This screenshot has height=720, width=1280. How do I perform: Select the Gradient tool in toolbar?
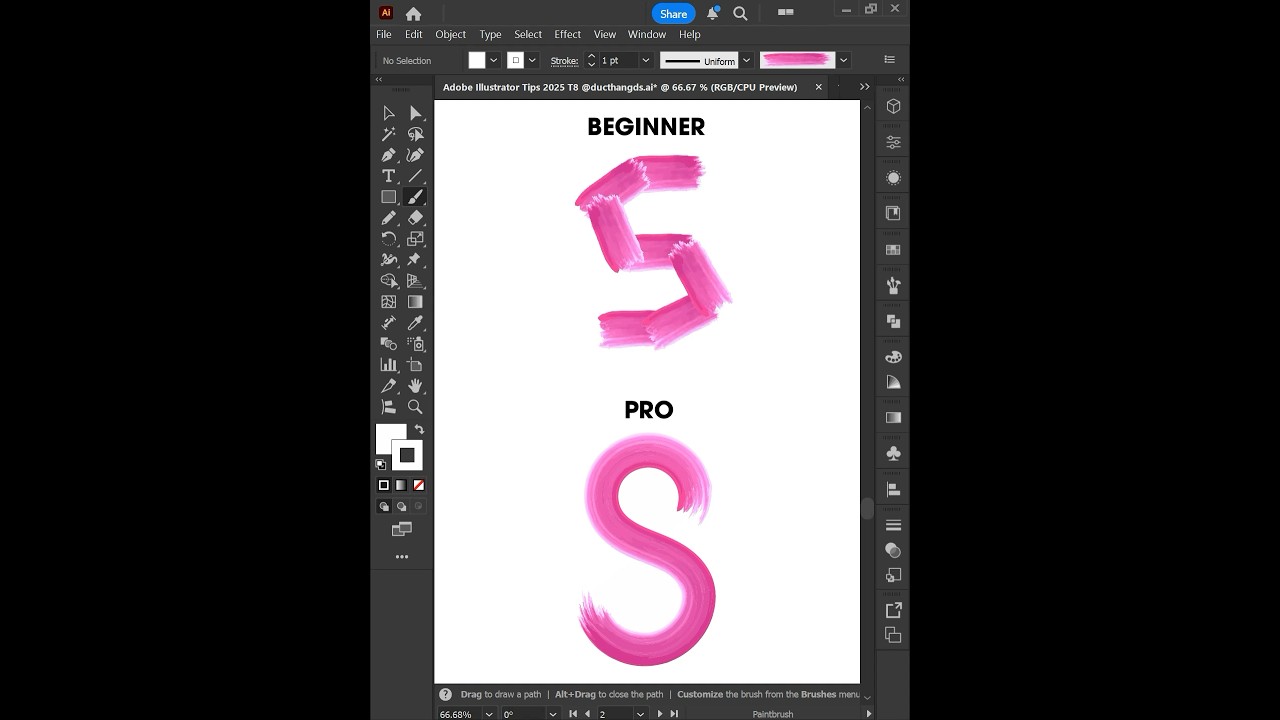(415, 302)
